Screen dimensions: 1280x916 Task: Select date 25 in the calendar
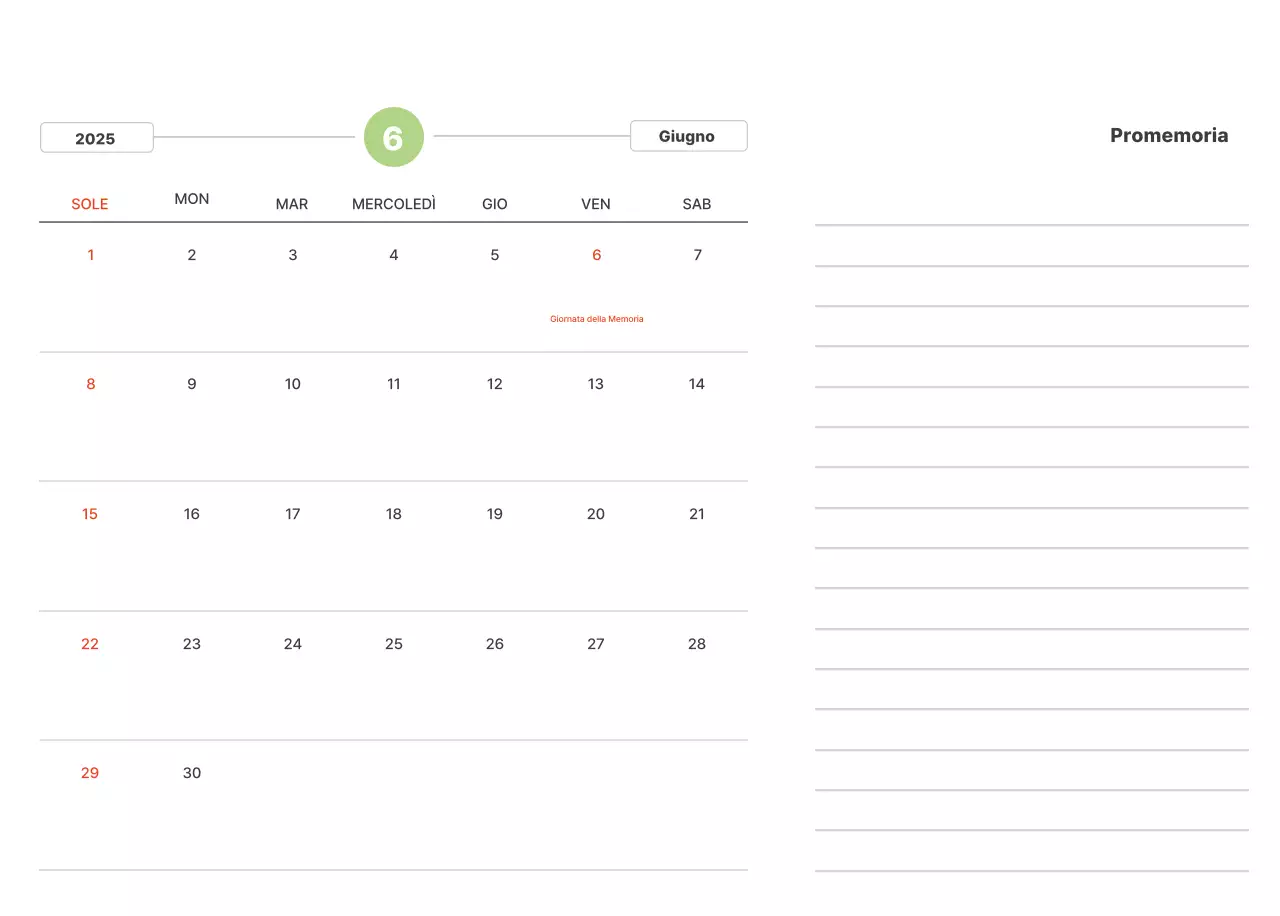pyautogui.click(x=394, y=644)
